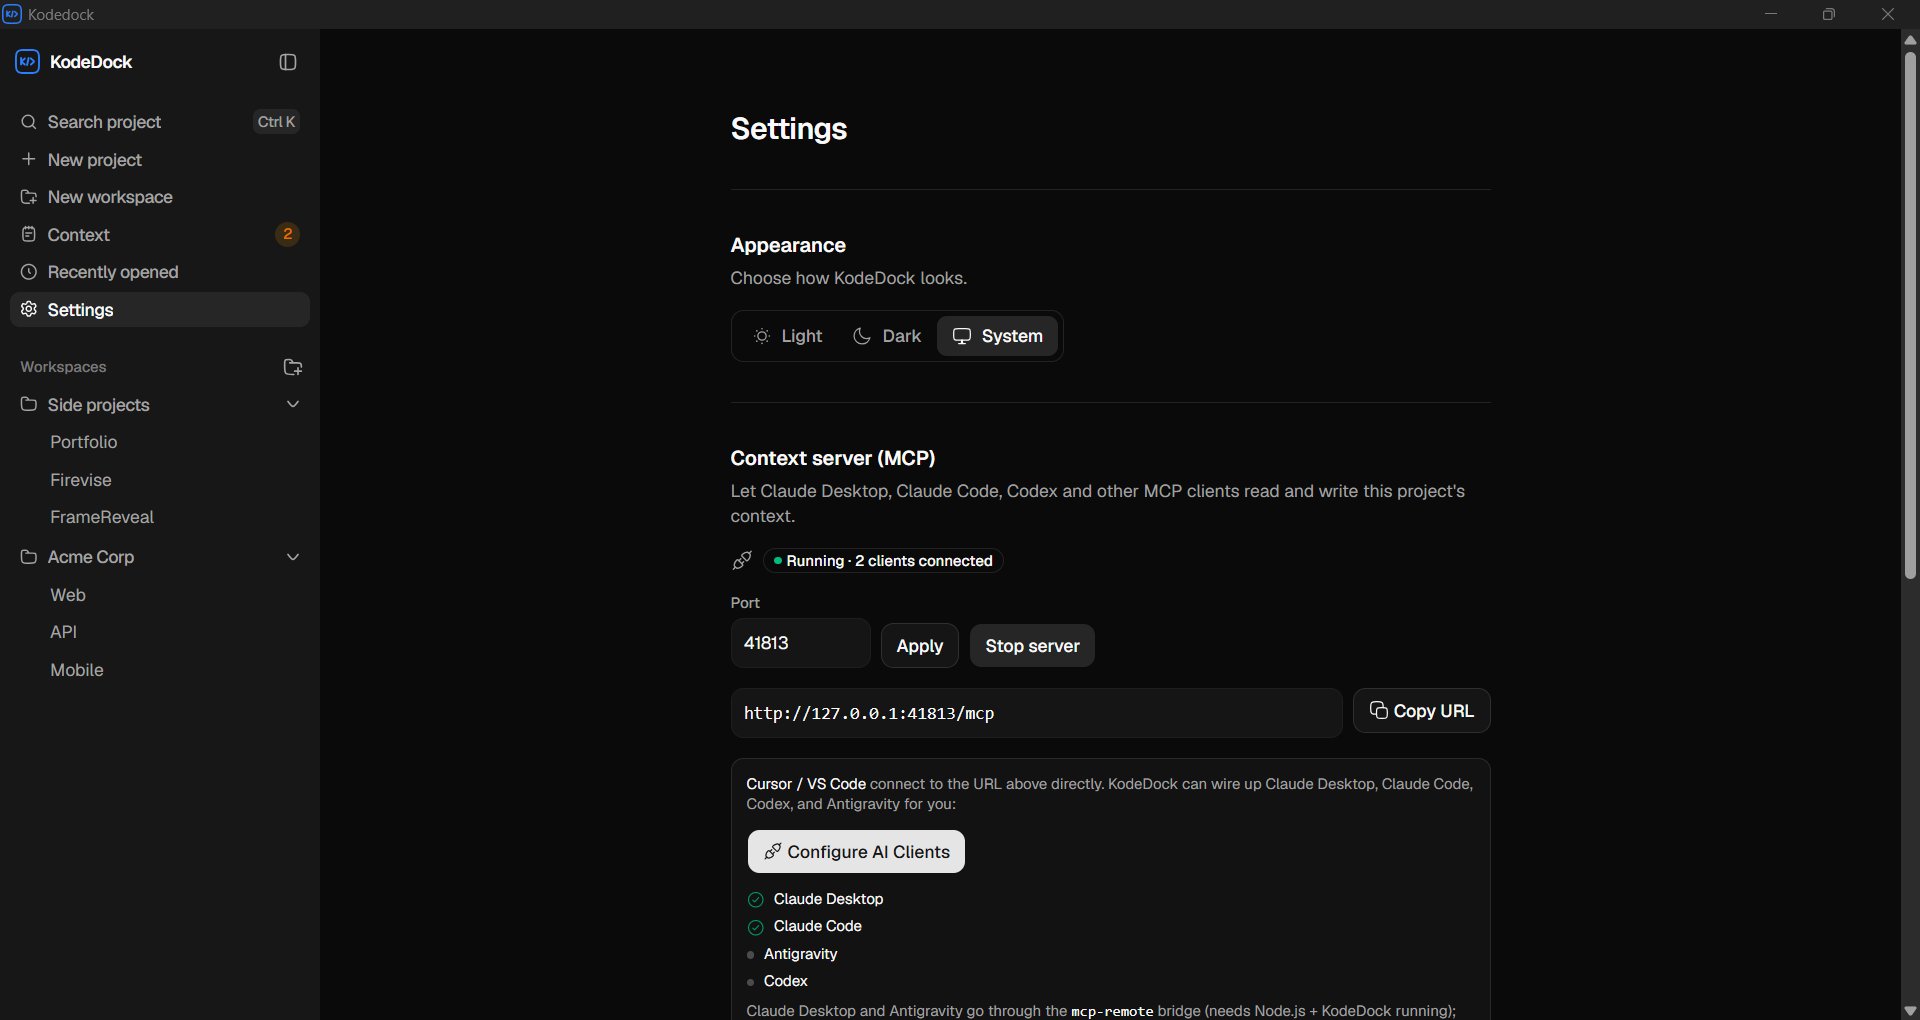Screen dimensions: 1920x1020
Task: Click the folder icon beside Acme Corp
Action: point(29,557)
